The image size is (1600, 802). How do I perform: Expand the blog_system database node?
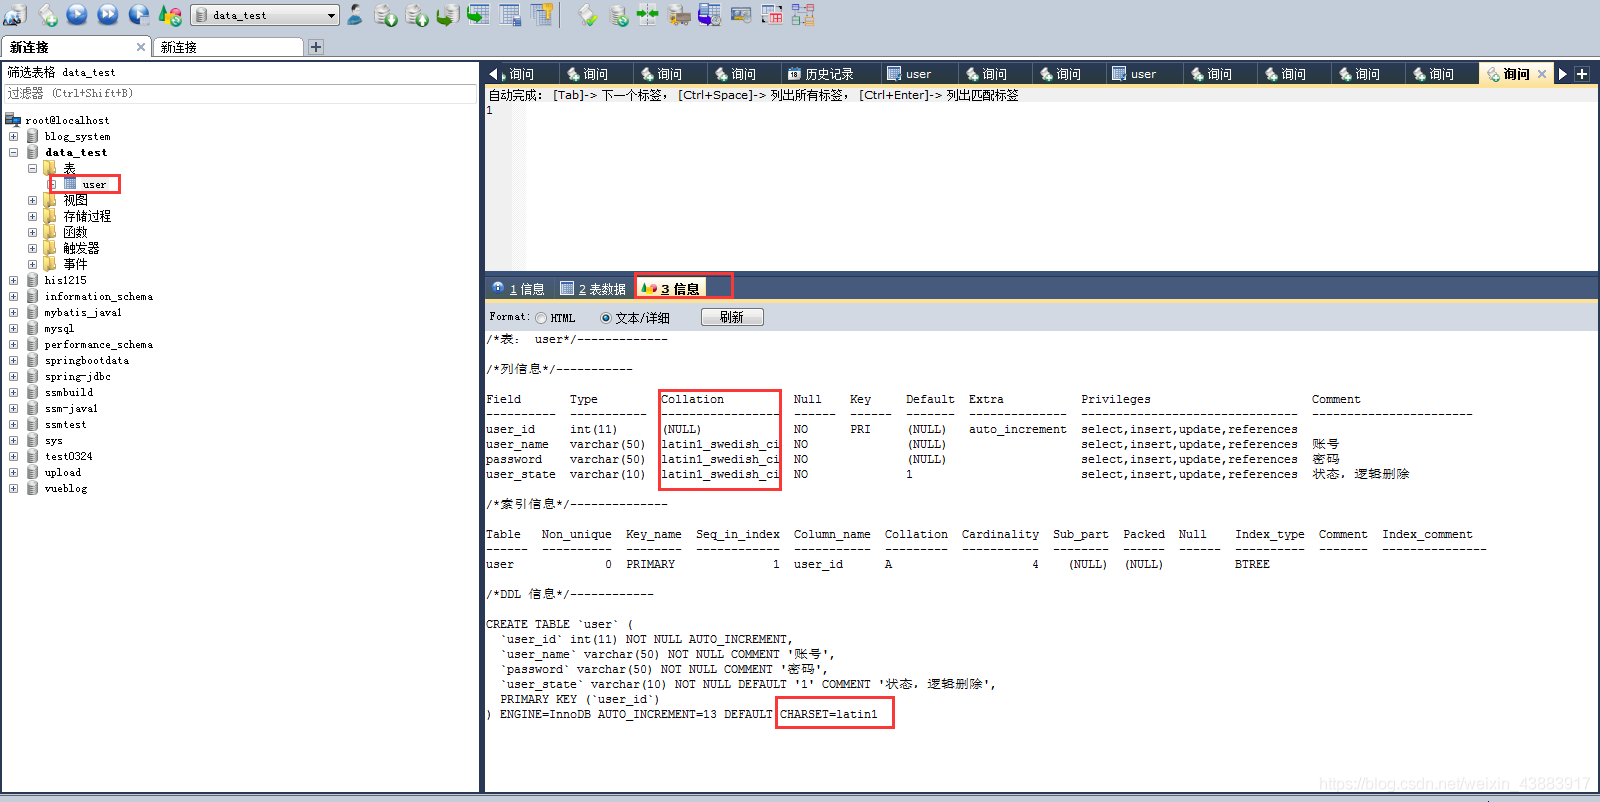click(x=13, y=136)
